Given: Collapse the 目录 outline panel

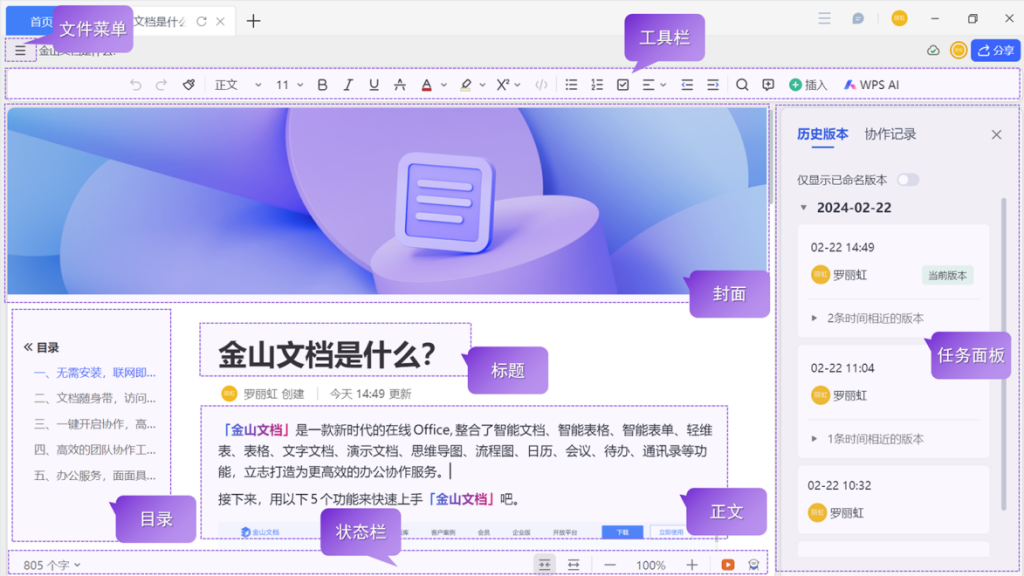Looking at the screenshot, I should (x=28, y=347).
